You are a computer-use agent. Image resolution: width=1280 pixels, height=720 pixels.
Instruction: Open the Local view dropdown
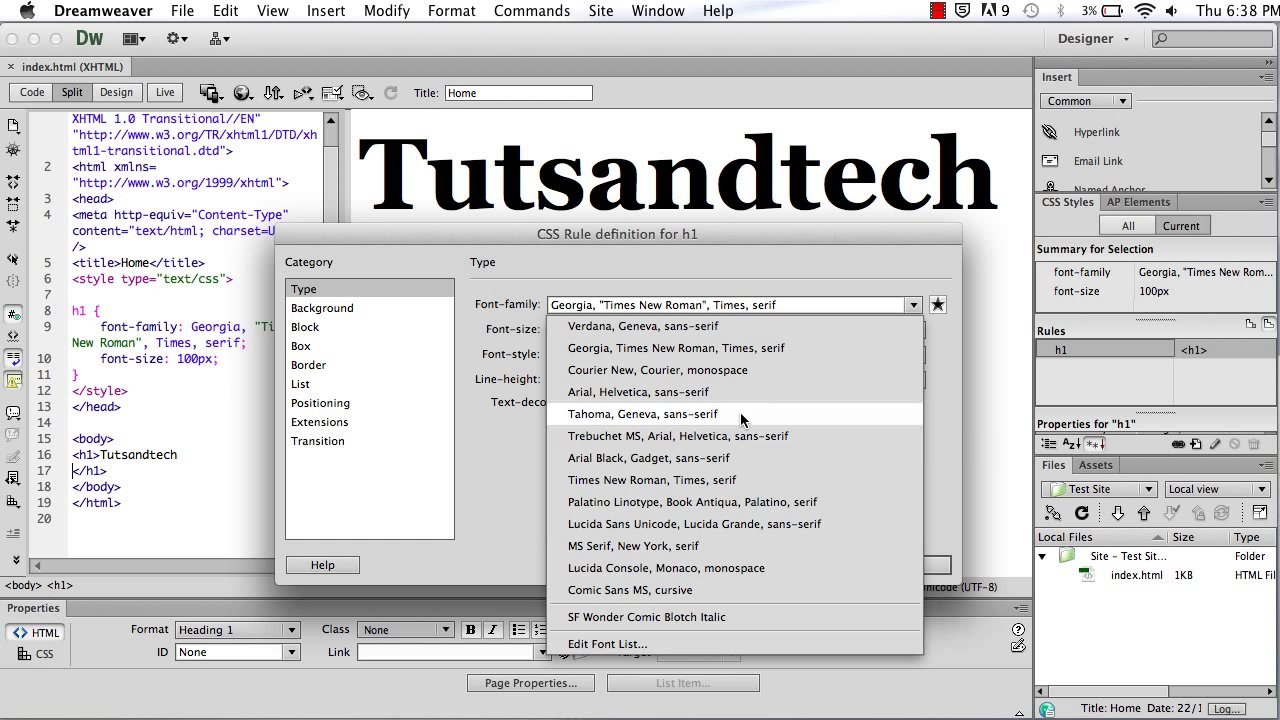pyautogui.click(x=1217, y=489)
